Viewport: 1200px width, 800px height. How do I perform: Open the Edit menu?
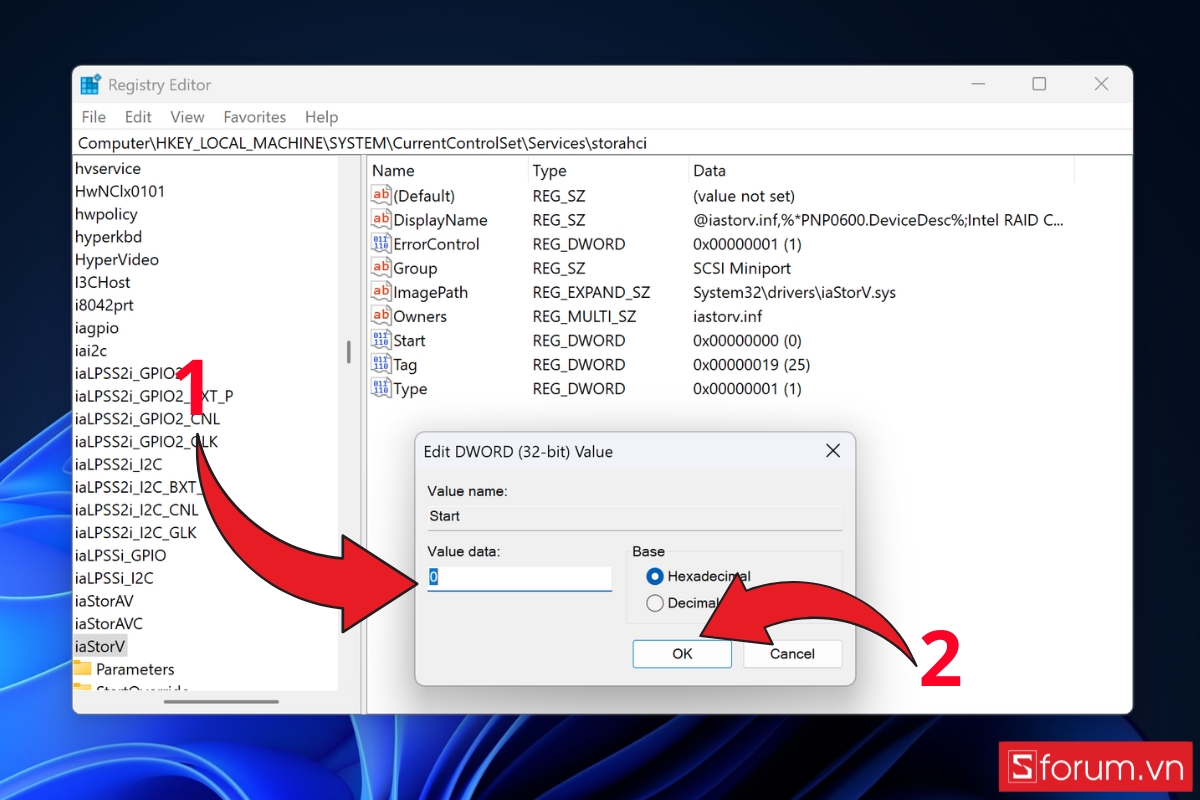138,117
